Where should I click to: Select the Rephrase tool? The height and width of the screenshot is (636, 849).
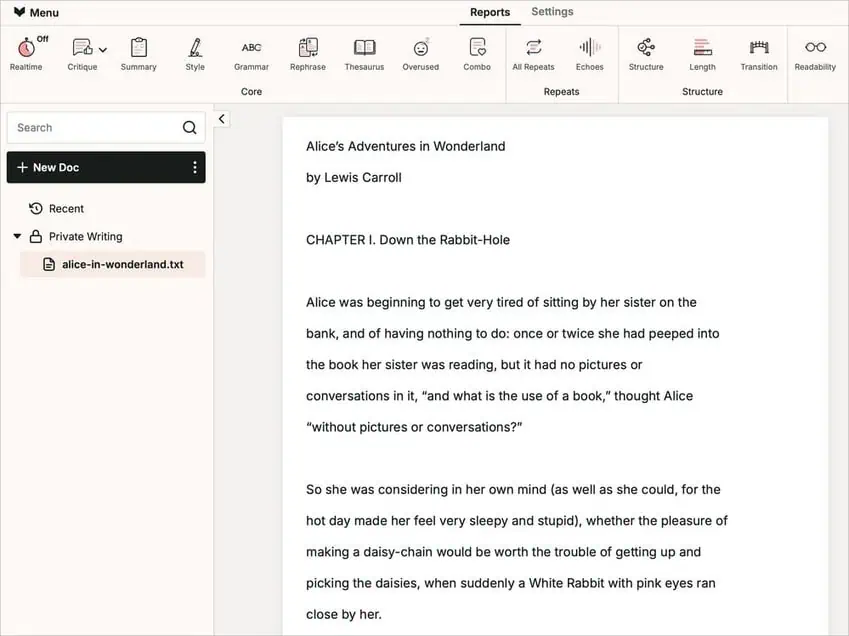[x=307, y=52]
